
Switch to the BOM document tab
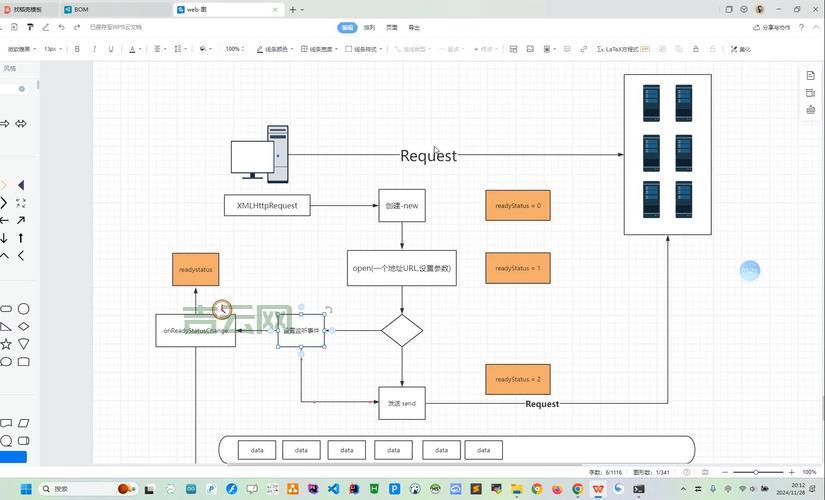point(81,9)
